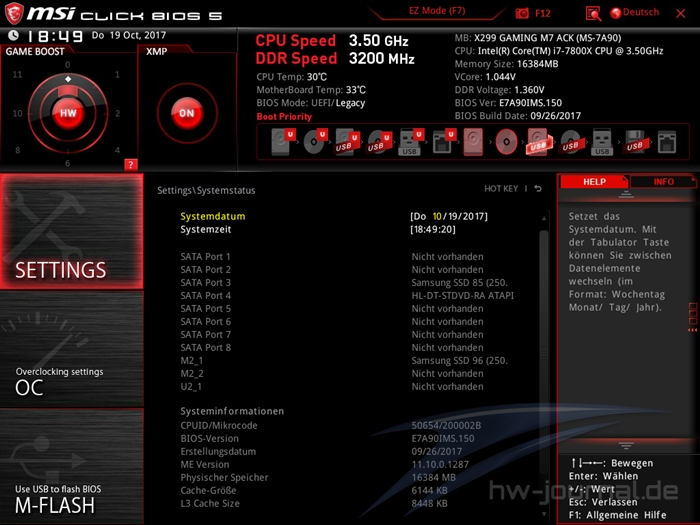Turn off the XMP ON button
Viewport: 700px width, 525px height.
[187, 113]
